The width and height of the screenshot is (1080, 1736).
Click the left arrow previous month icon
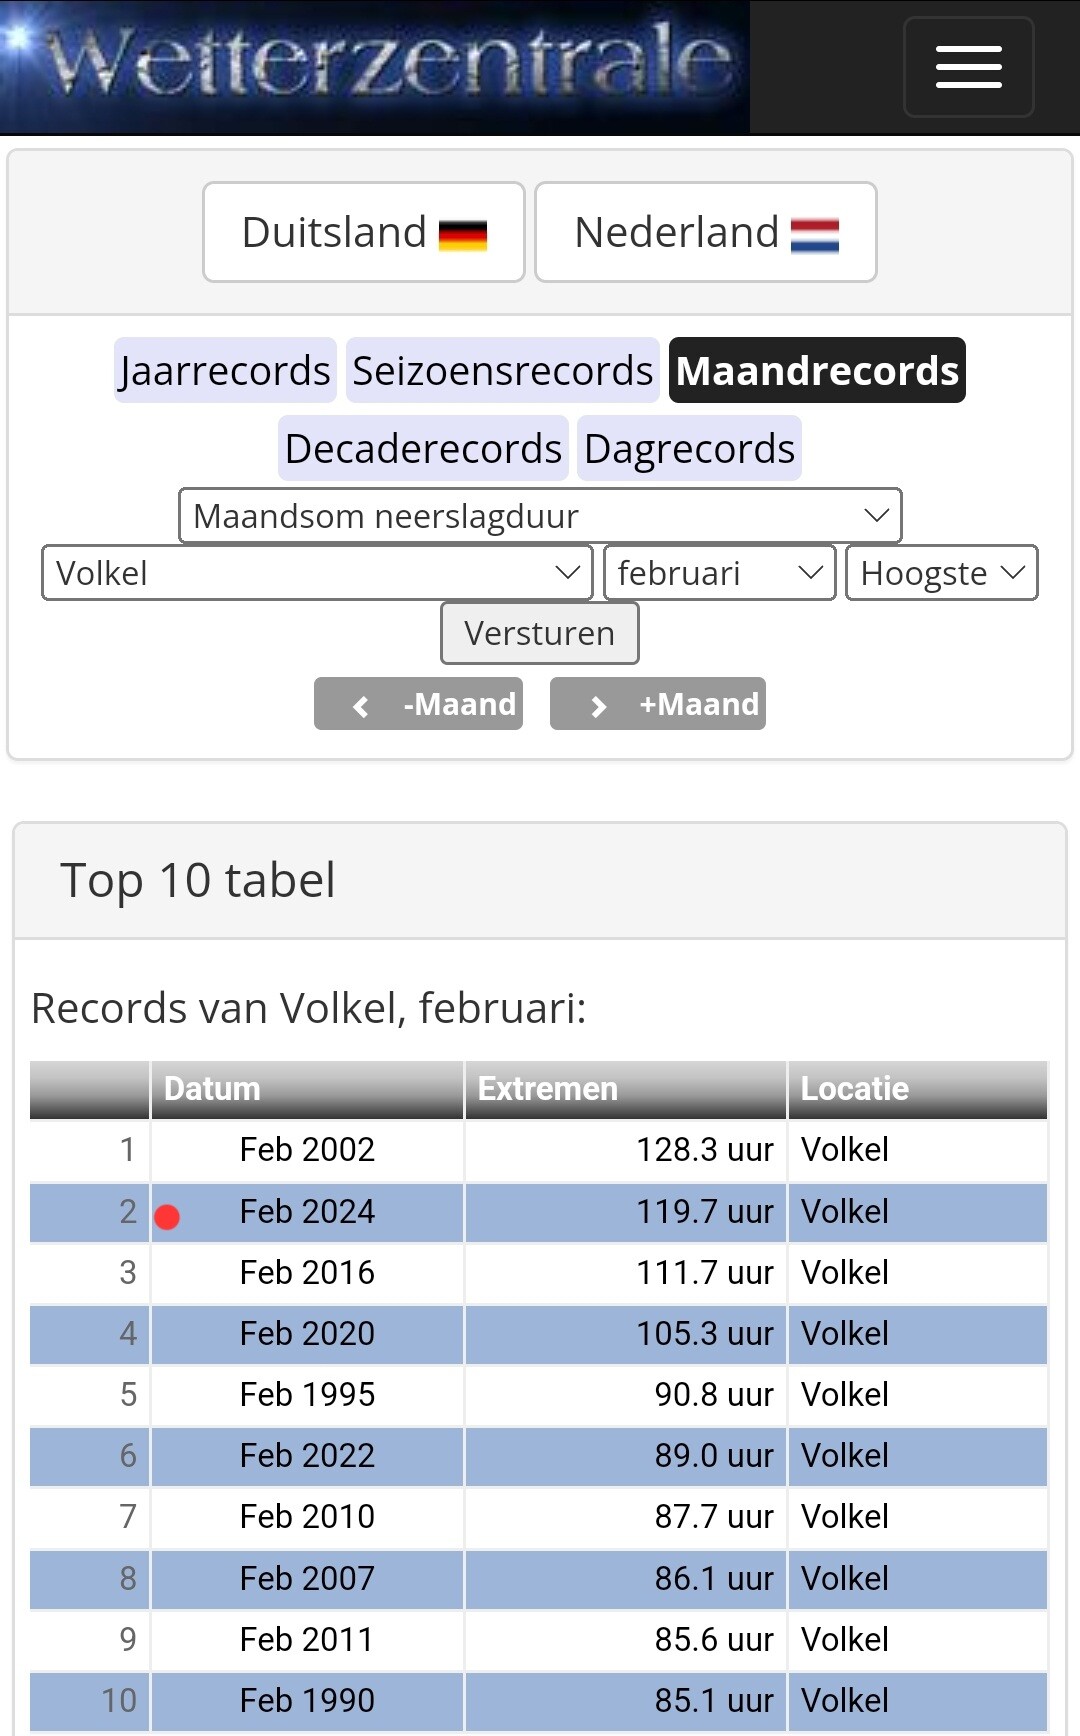coord(361,706)
